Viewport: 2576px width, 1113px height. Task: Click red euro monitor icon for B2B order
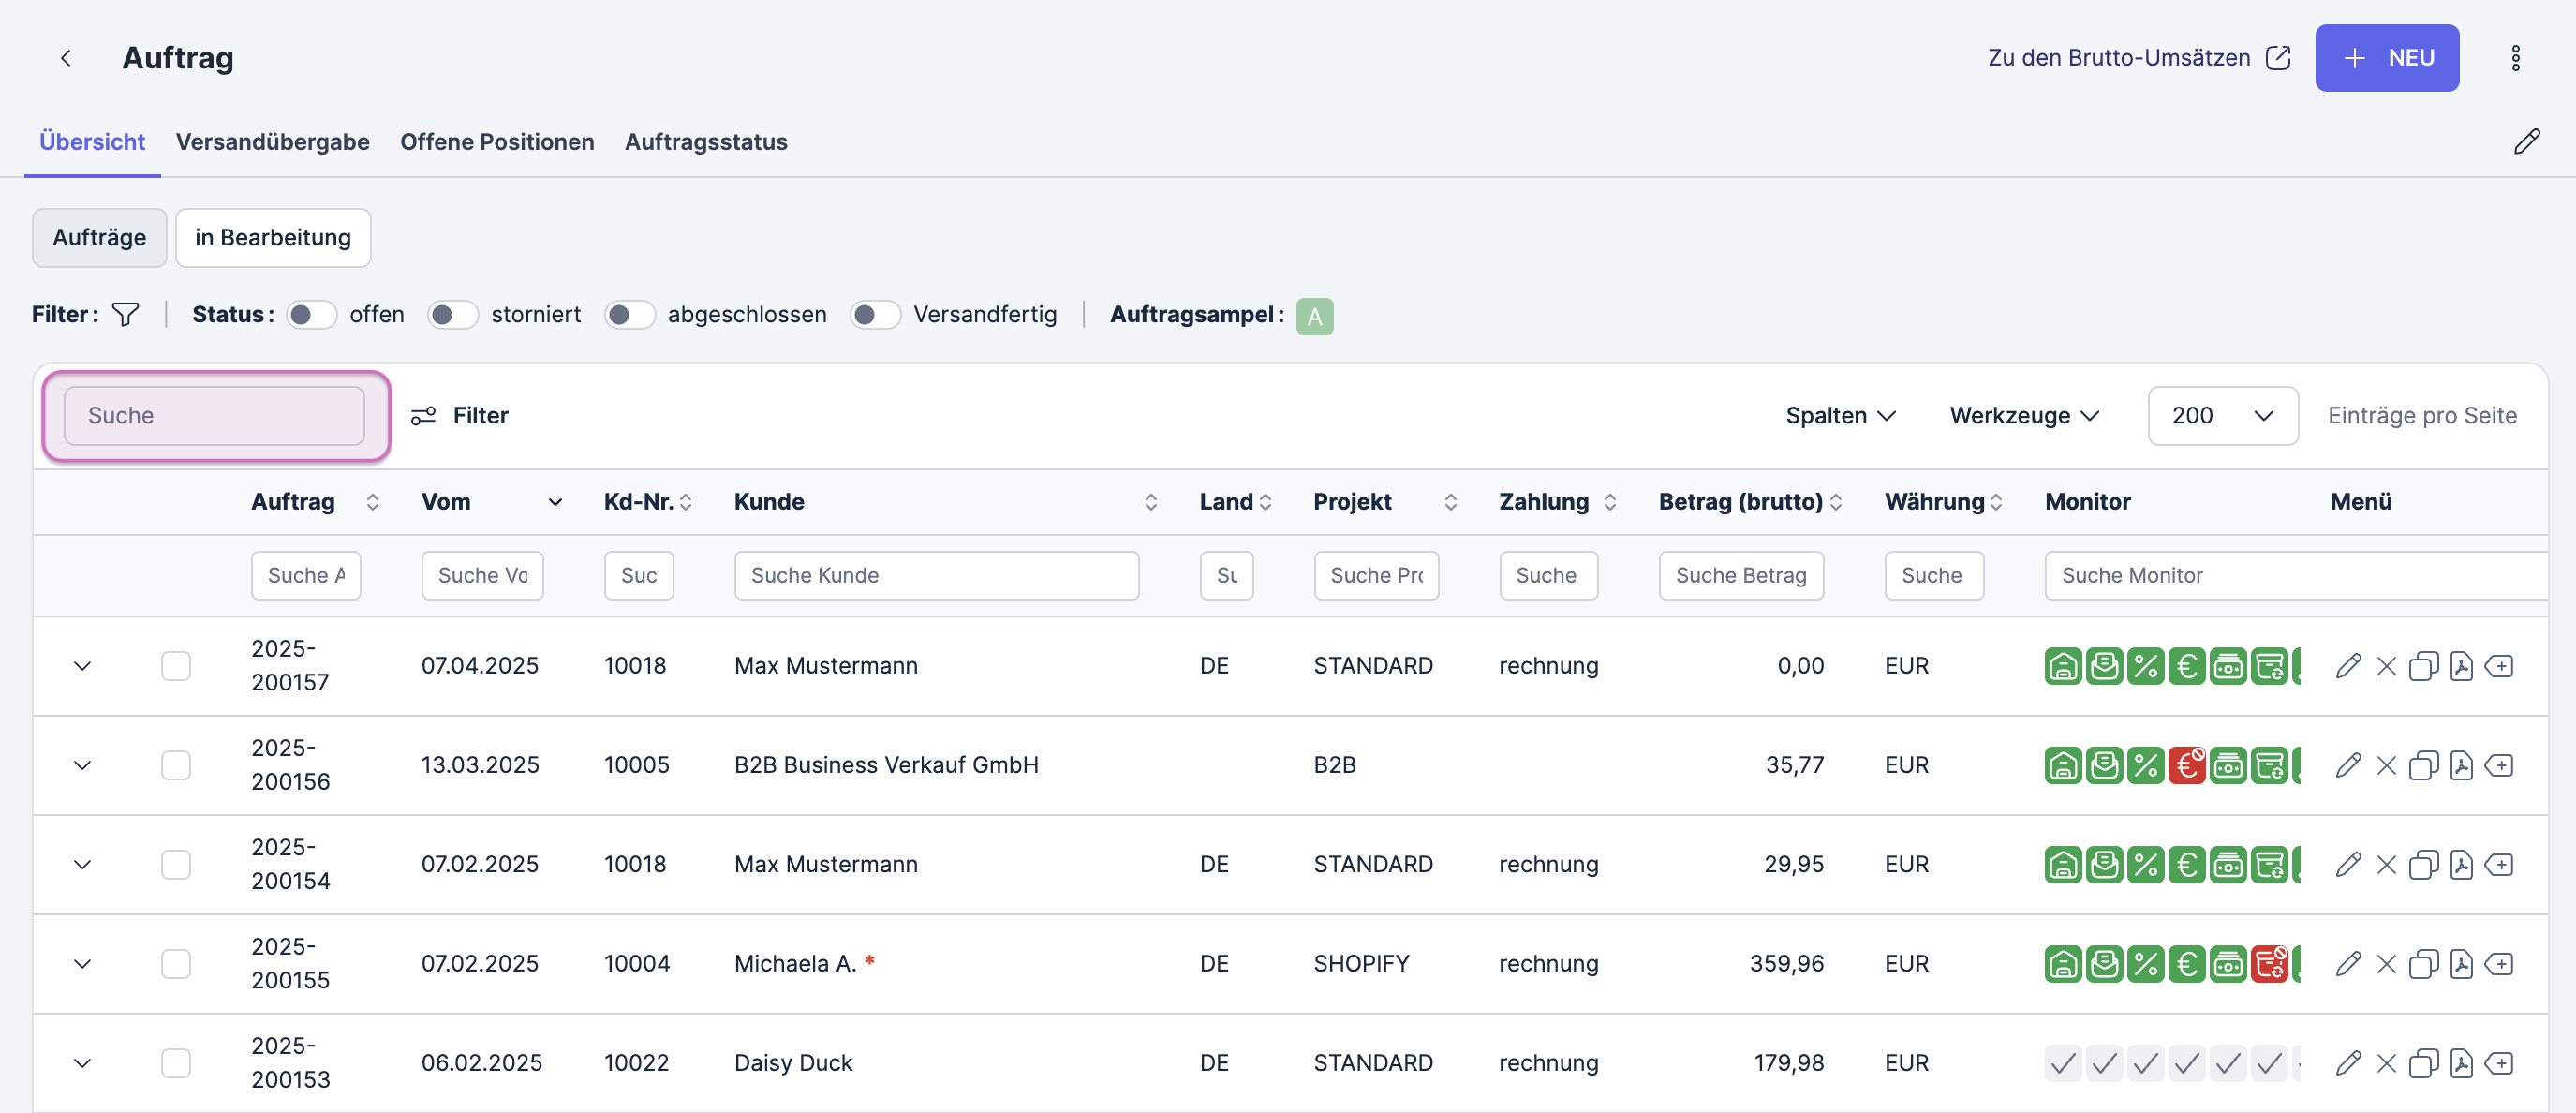(2187, 765)
